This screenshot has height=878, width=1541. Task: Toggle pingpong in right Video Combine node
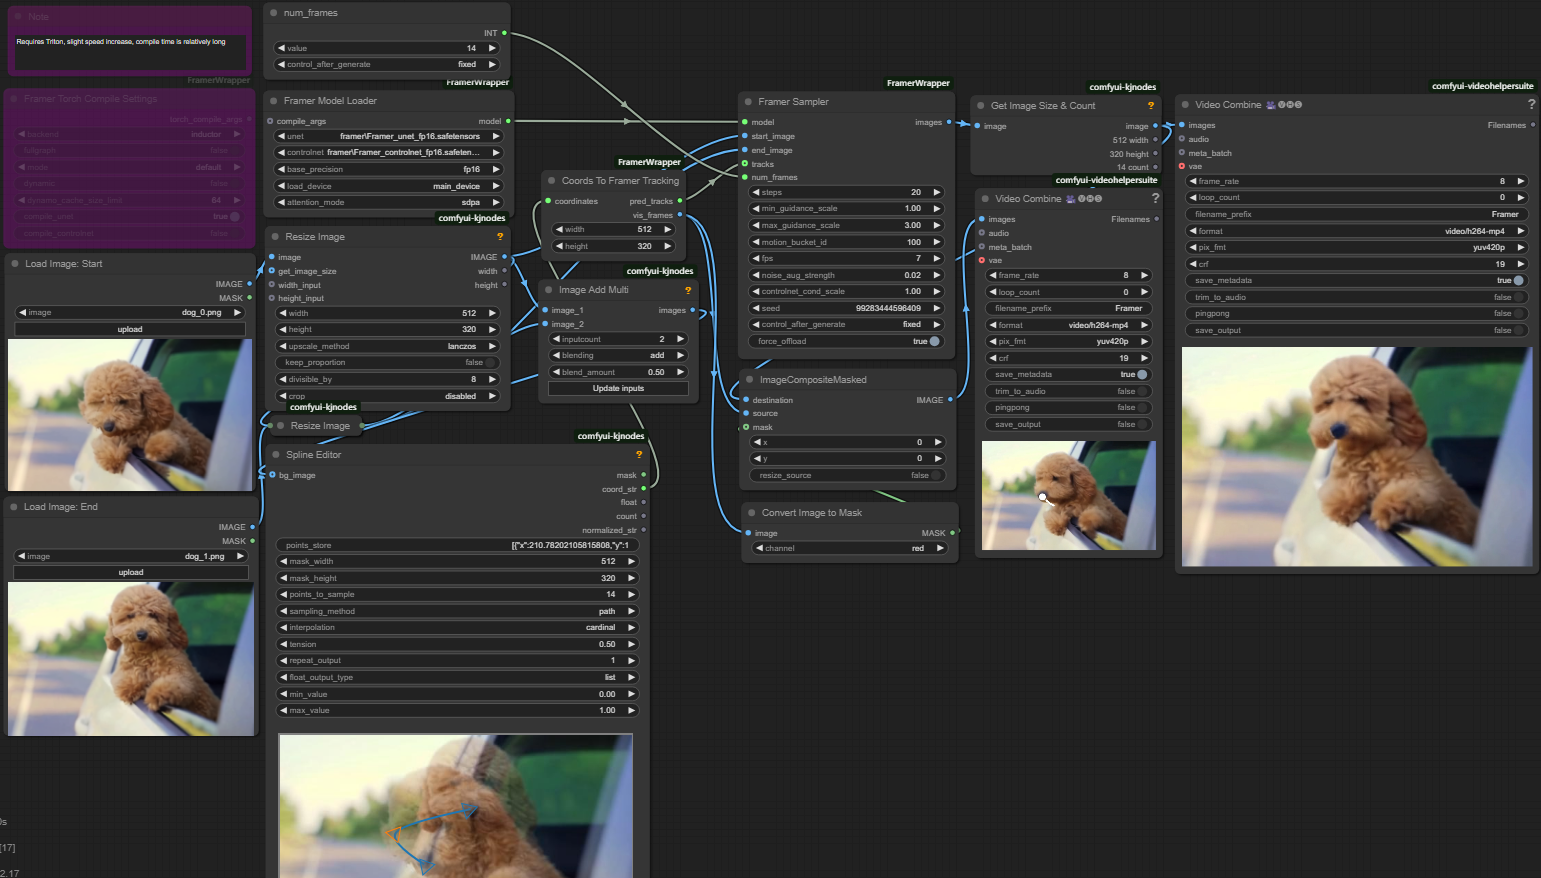[1357, 313]
